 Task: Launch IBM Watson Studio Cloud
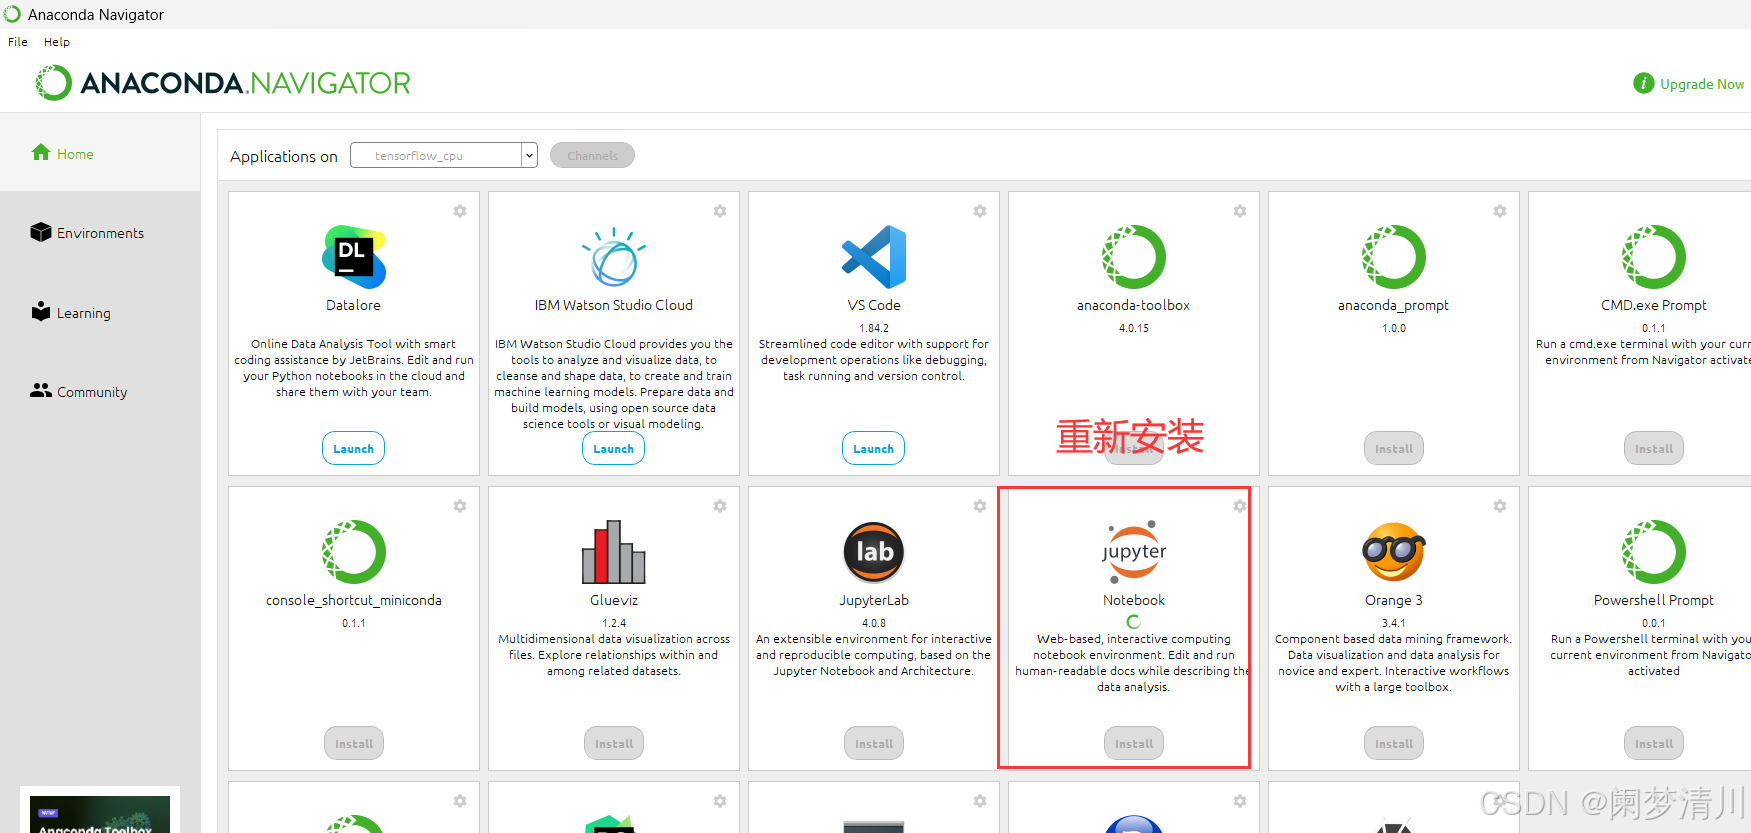pyautogui.click(x=614, y=449)
